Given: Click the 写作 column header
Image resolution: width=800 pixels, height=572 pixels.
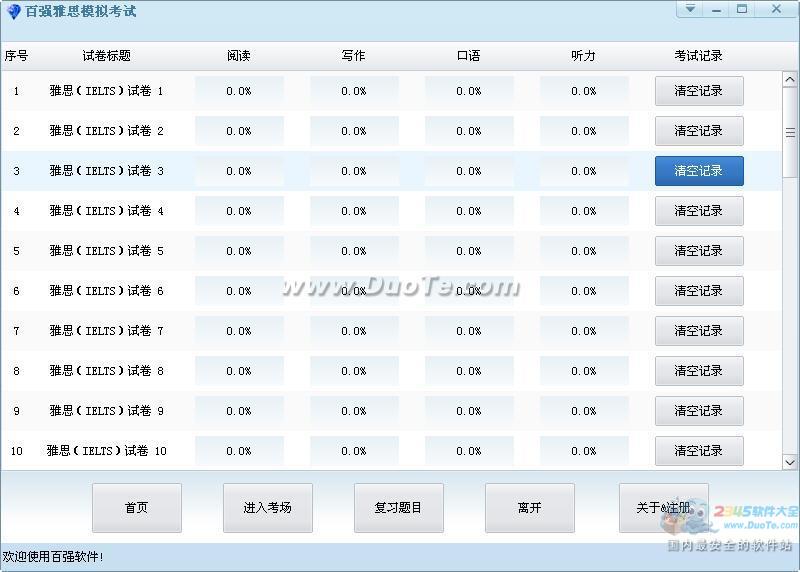Looking at the screenshot, I should pos(354,56).
